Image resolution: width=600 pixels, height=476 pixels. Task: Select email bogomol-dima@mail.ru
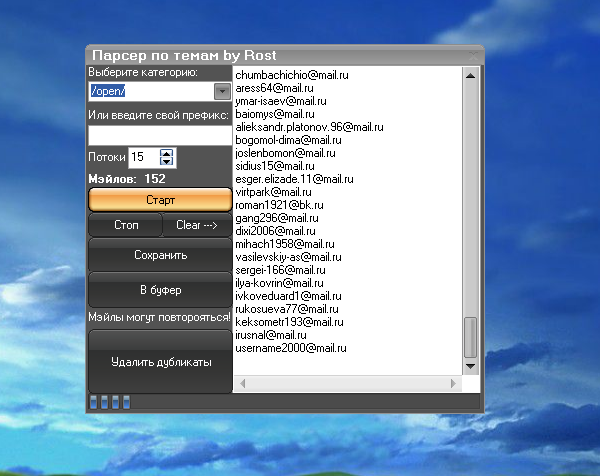point(288,140)
